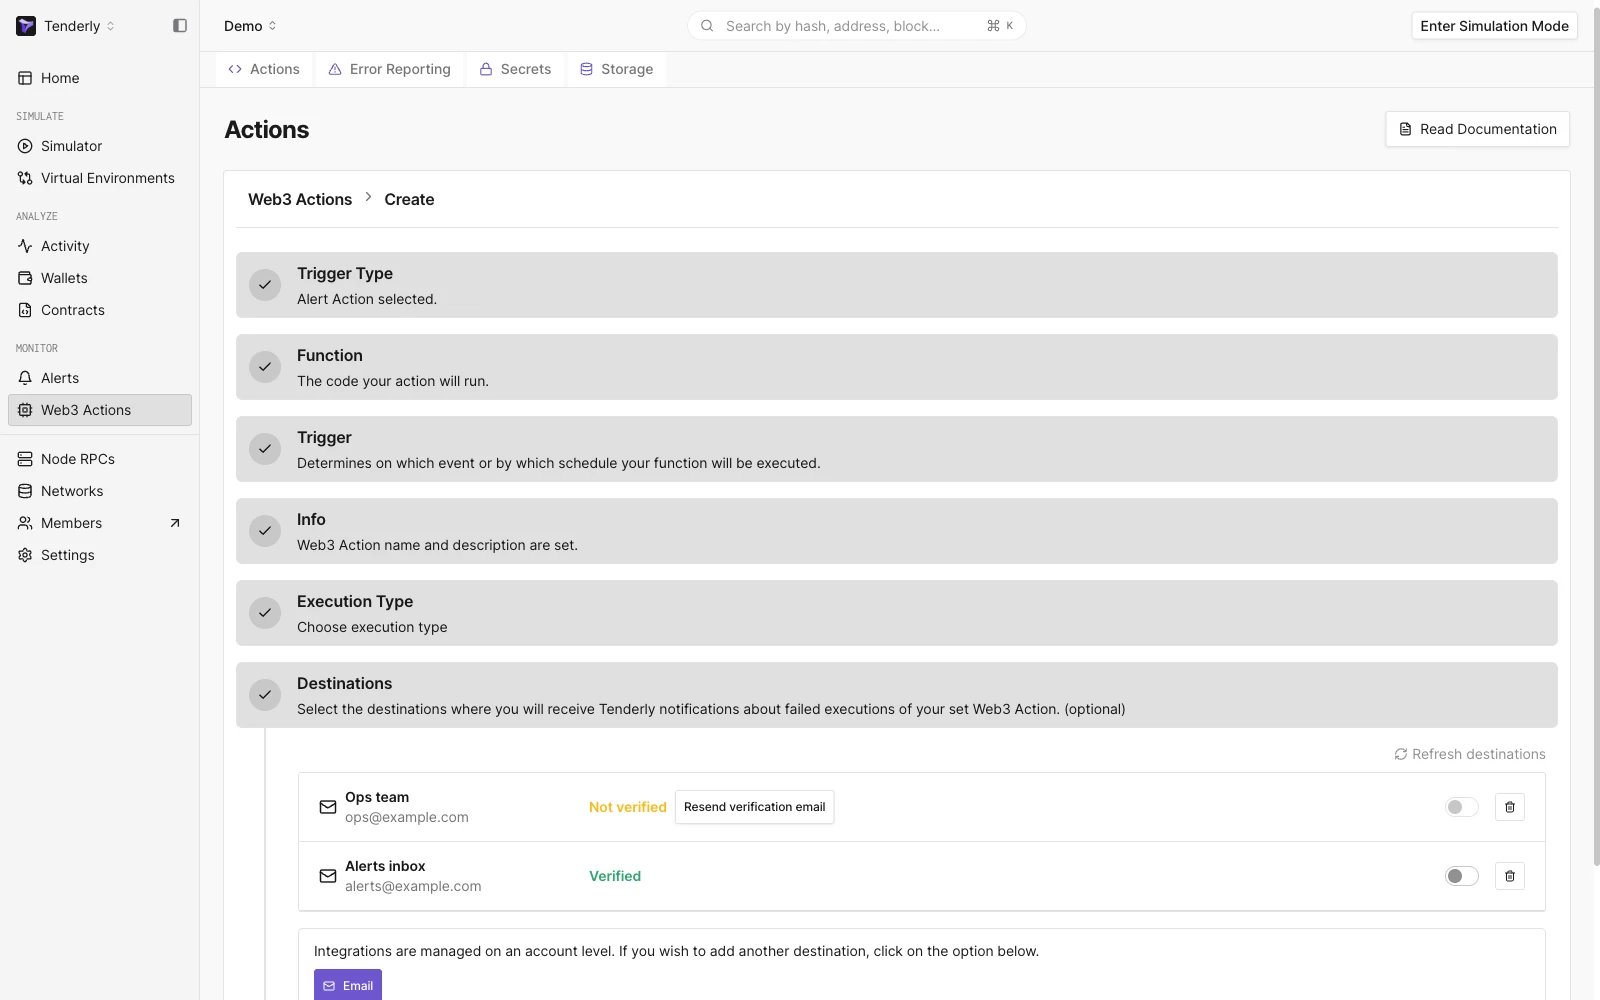
Task: Switch to the Storage tab
Action: pos(617,69)
